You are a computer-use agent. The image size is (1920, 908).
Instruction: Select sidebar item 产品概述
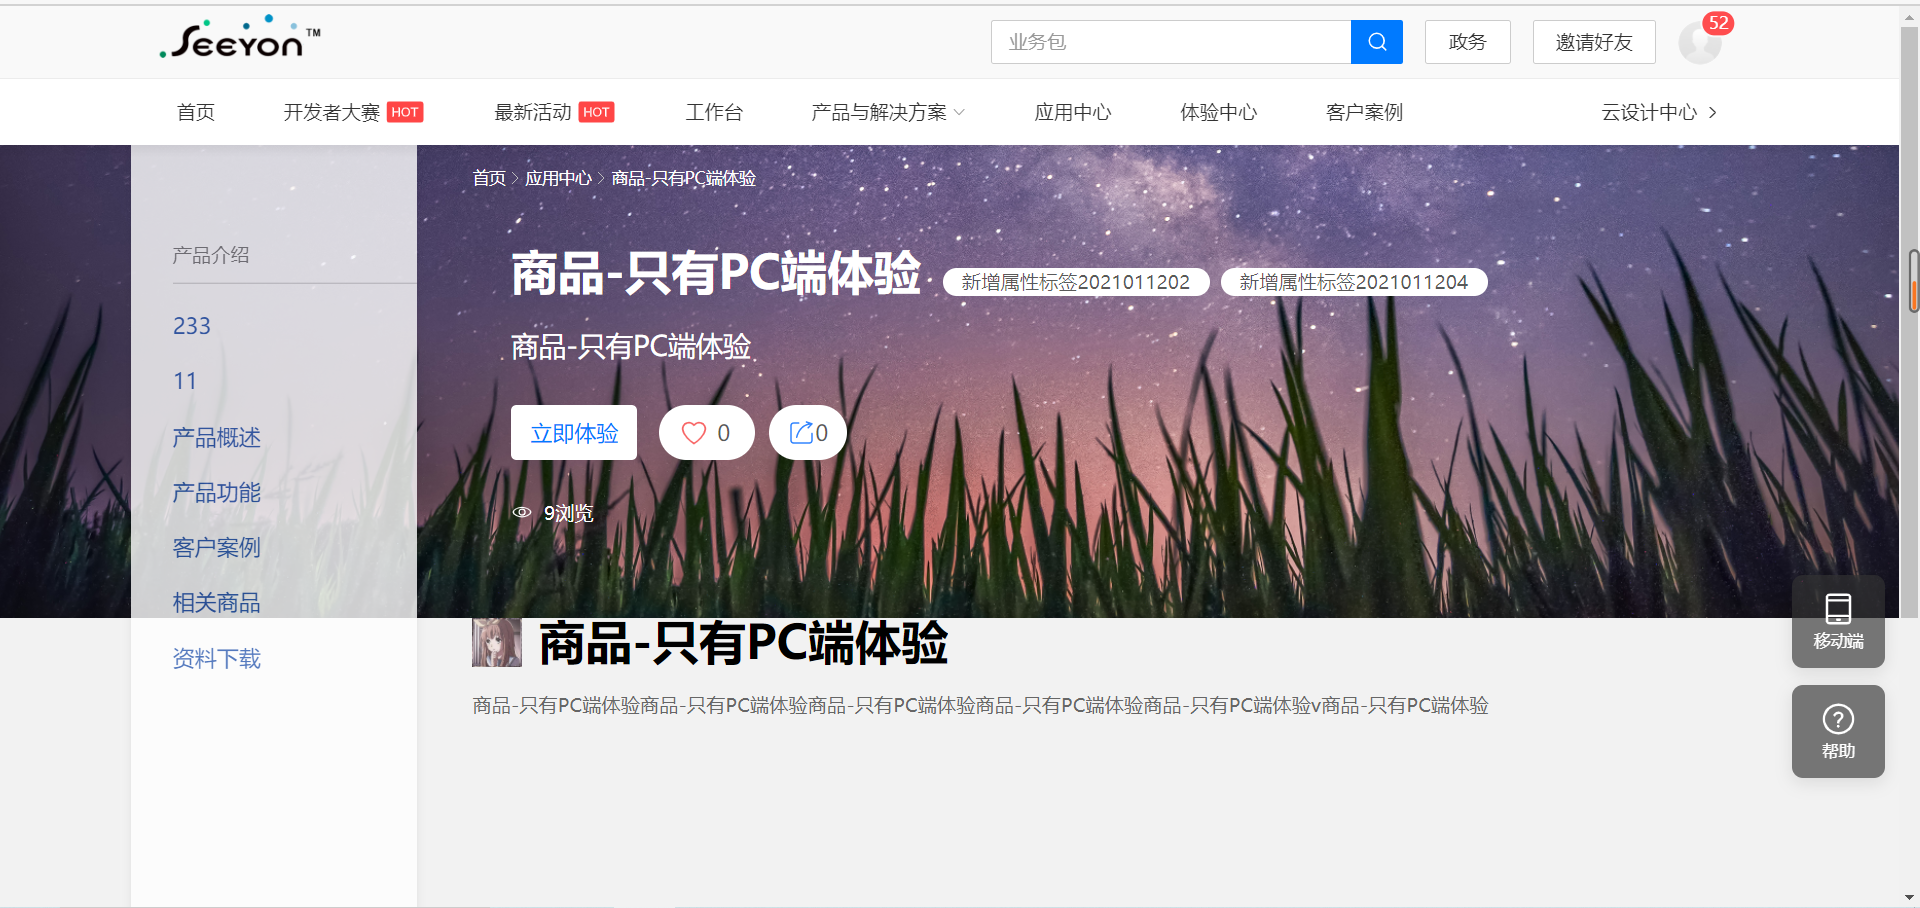(217, 437)
